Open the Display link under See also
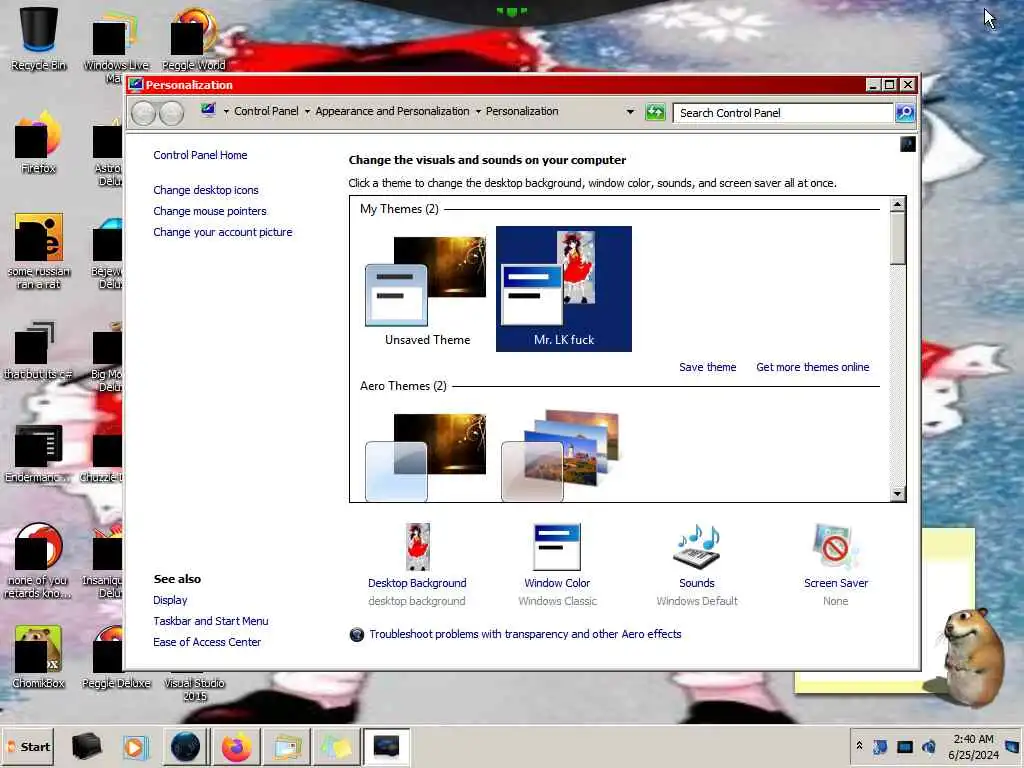The height and width of the screenshot is (768, 1024). tap(170, 600)
